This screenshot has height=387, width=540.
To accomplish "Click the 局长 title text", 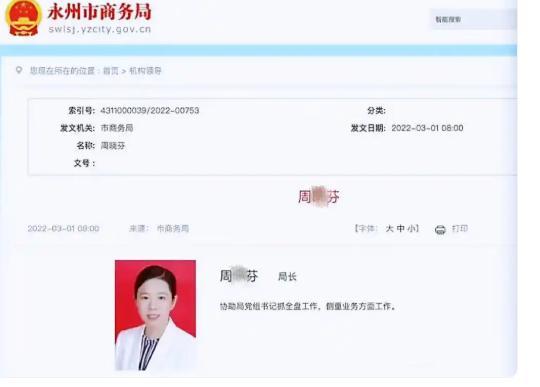I will (x=287, y=276).
